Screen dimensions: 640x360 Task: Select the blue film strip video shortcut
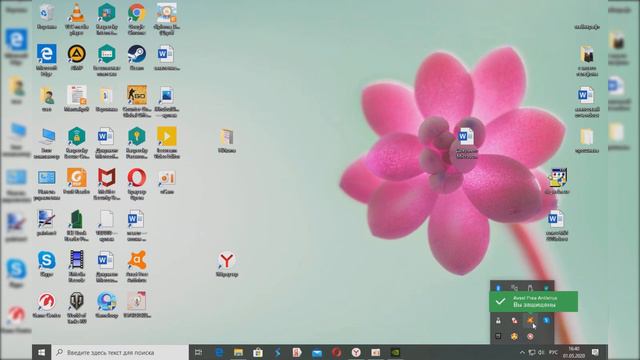76,265
